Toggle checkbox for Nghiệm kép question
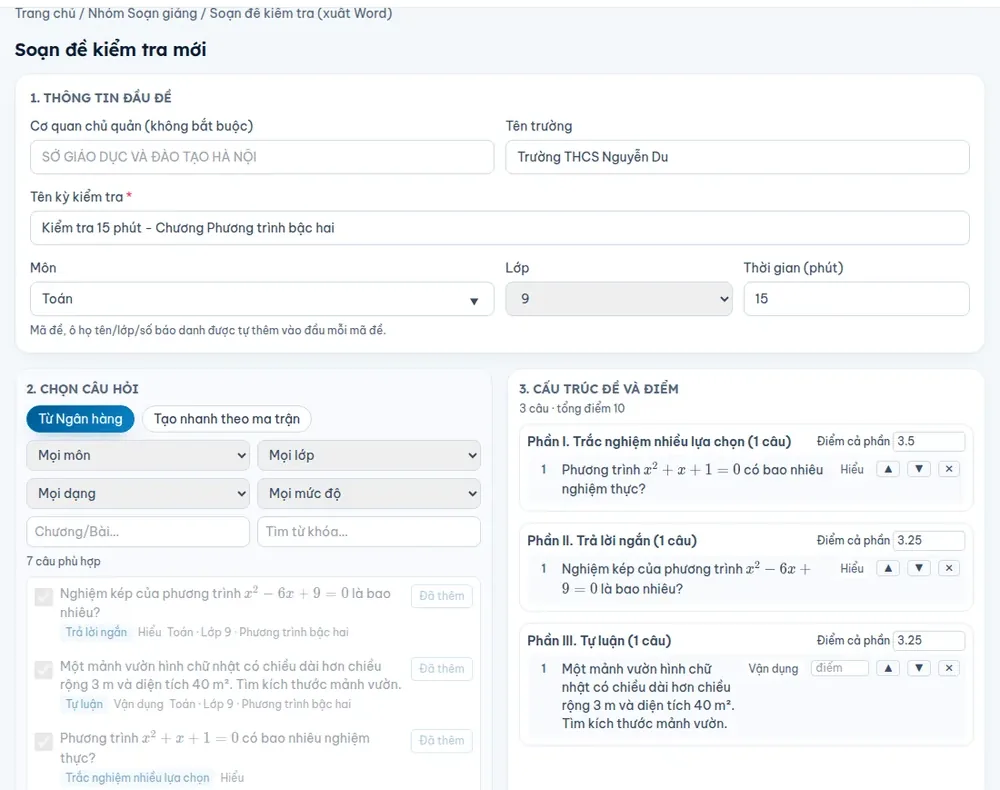Screen dimensions: 1000x790 click(44, 597)
